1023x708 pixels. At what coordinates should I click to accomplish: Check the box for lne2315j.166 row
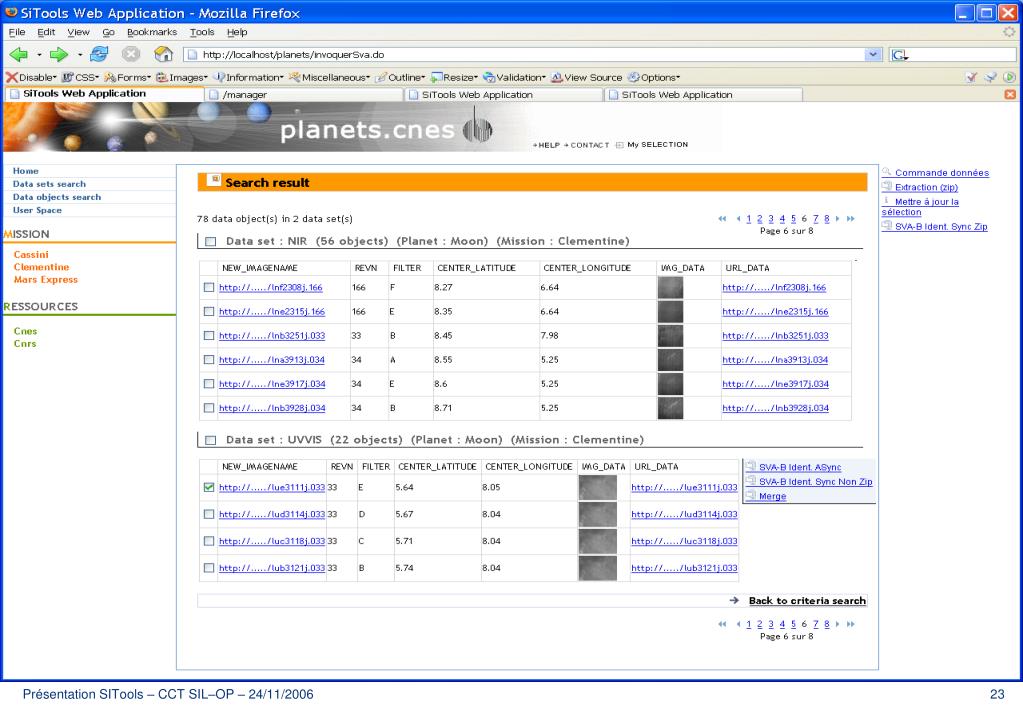[x=209, y=311]
